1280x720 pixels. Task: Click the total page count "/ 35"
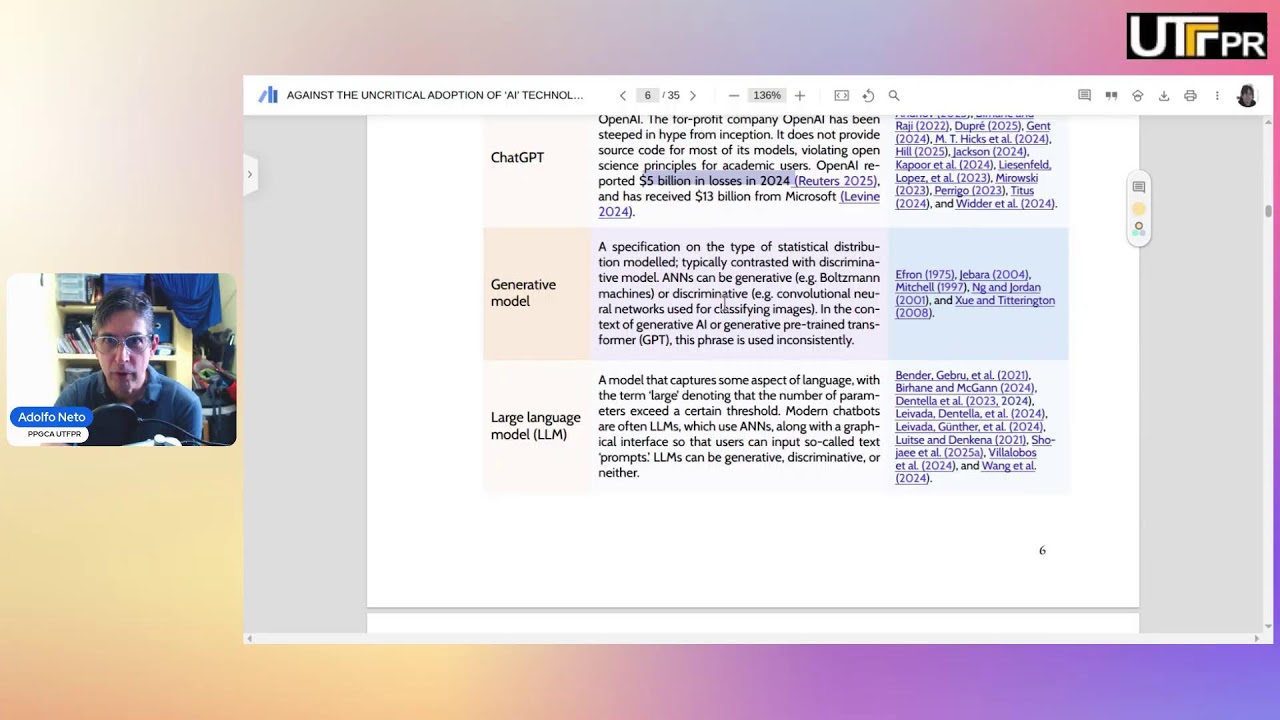[x=673, y=96]
